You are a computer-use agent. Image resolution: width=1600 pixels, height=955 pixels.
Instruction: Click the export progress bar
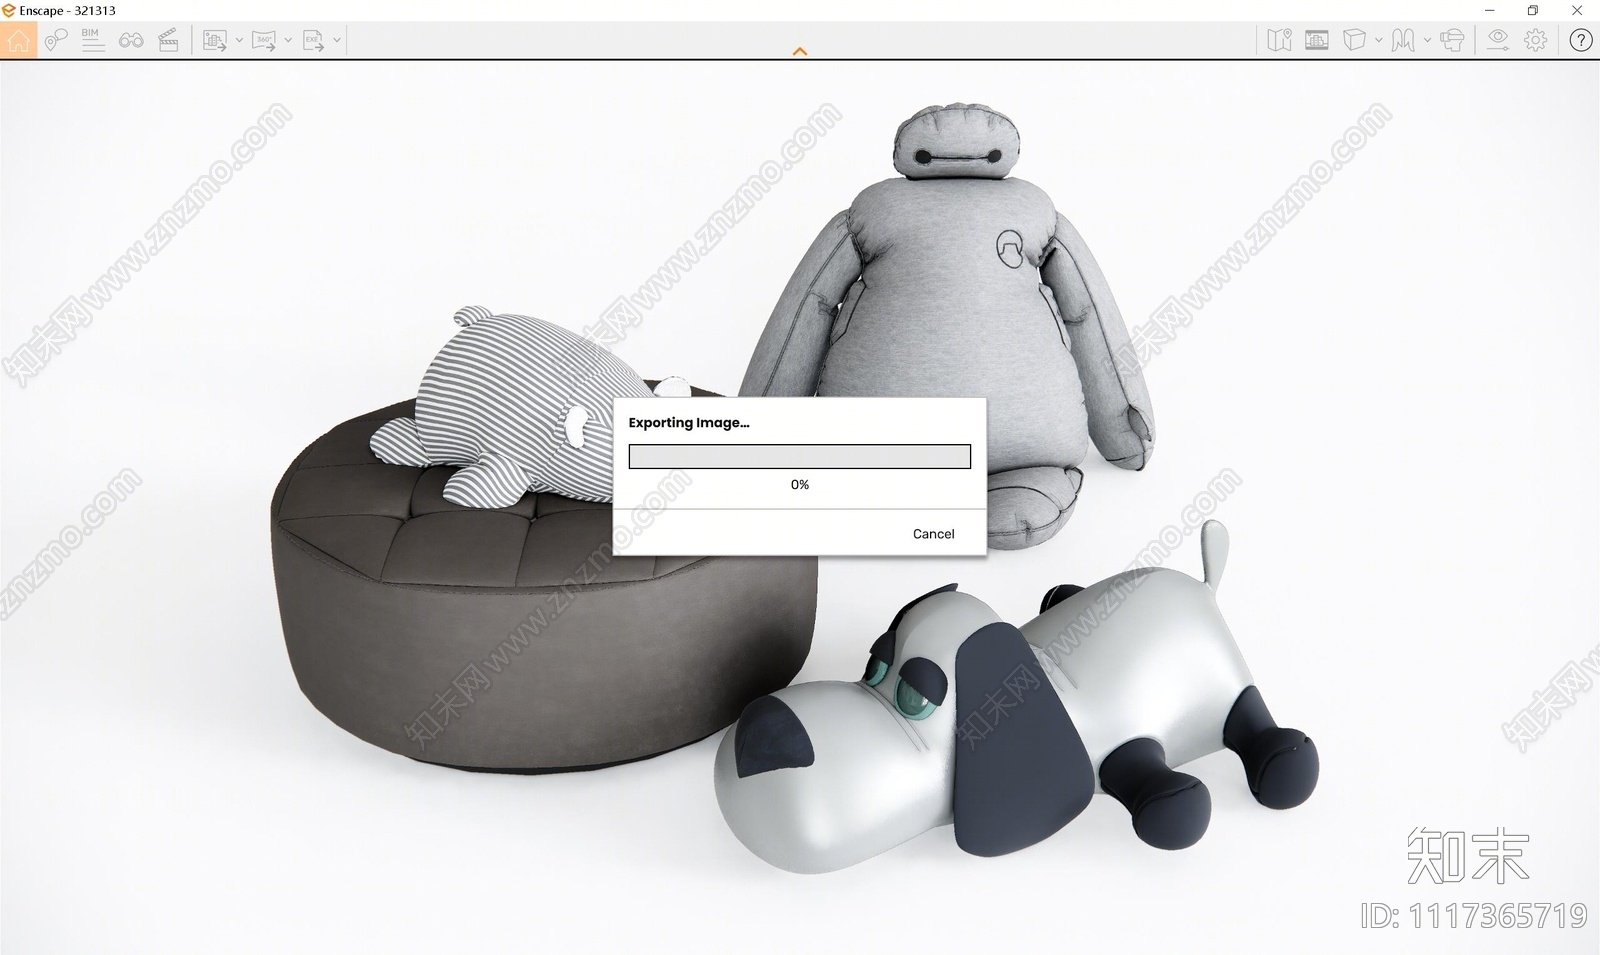(799, 457)
